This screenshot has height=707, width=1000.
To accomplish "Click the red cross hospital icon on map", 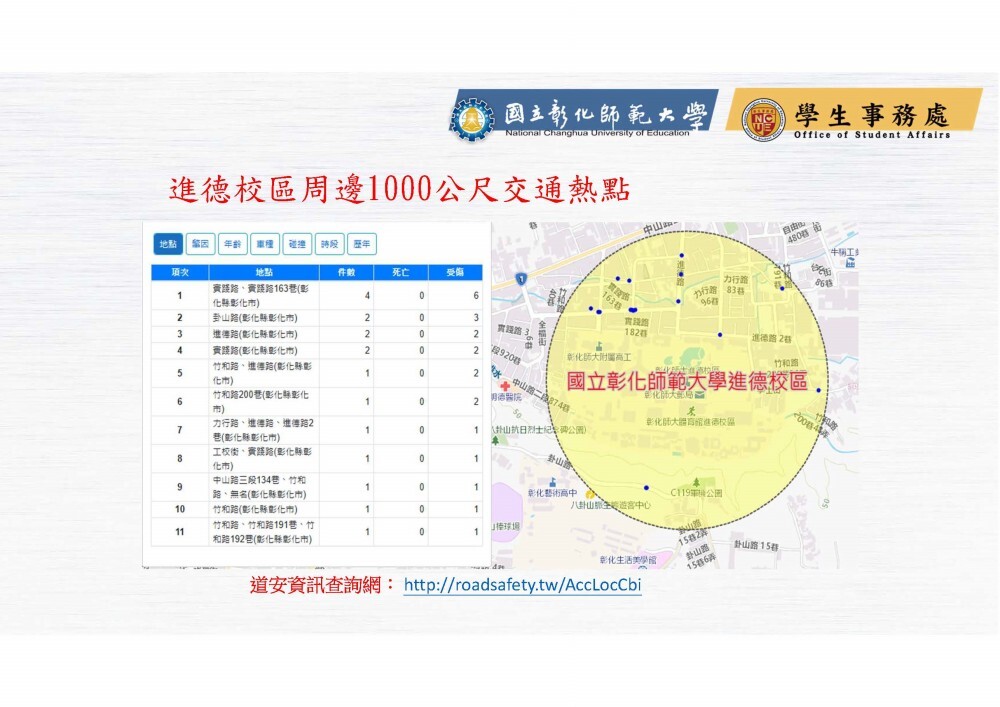I will point(505,386).
